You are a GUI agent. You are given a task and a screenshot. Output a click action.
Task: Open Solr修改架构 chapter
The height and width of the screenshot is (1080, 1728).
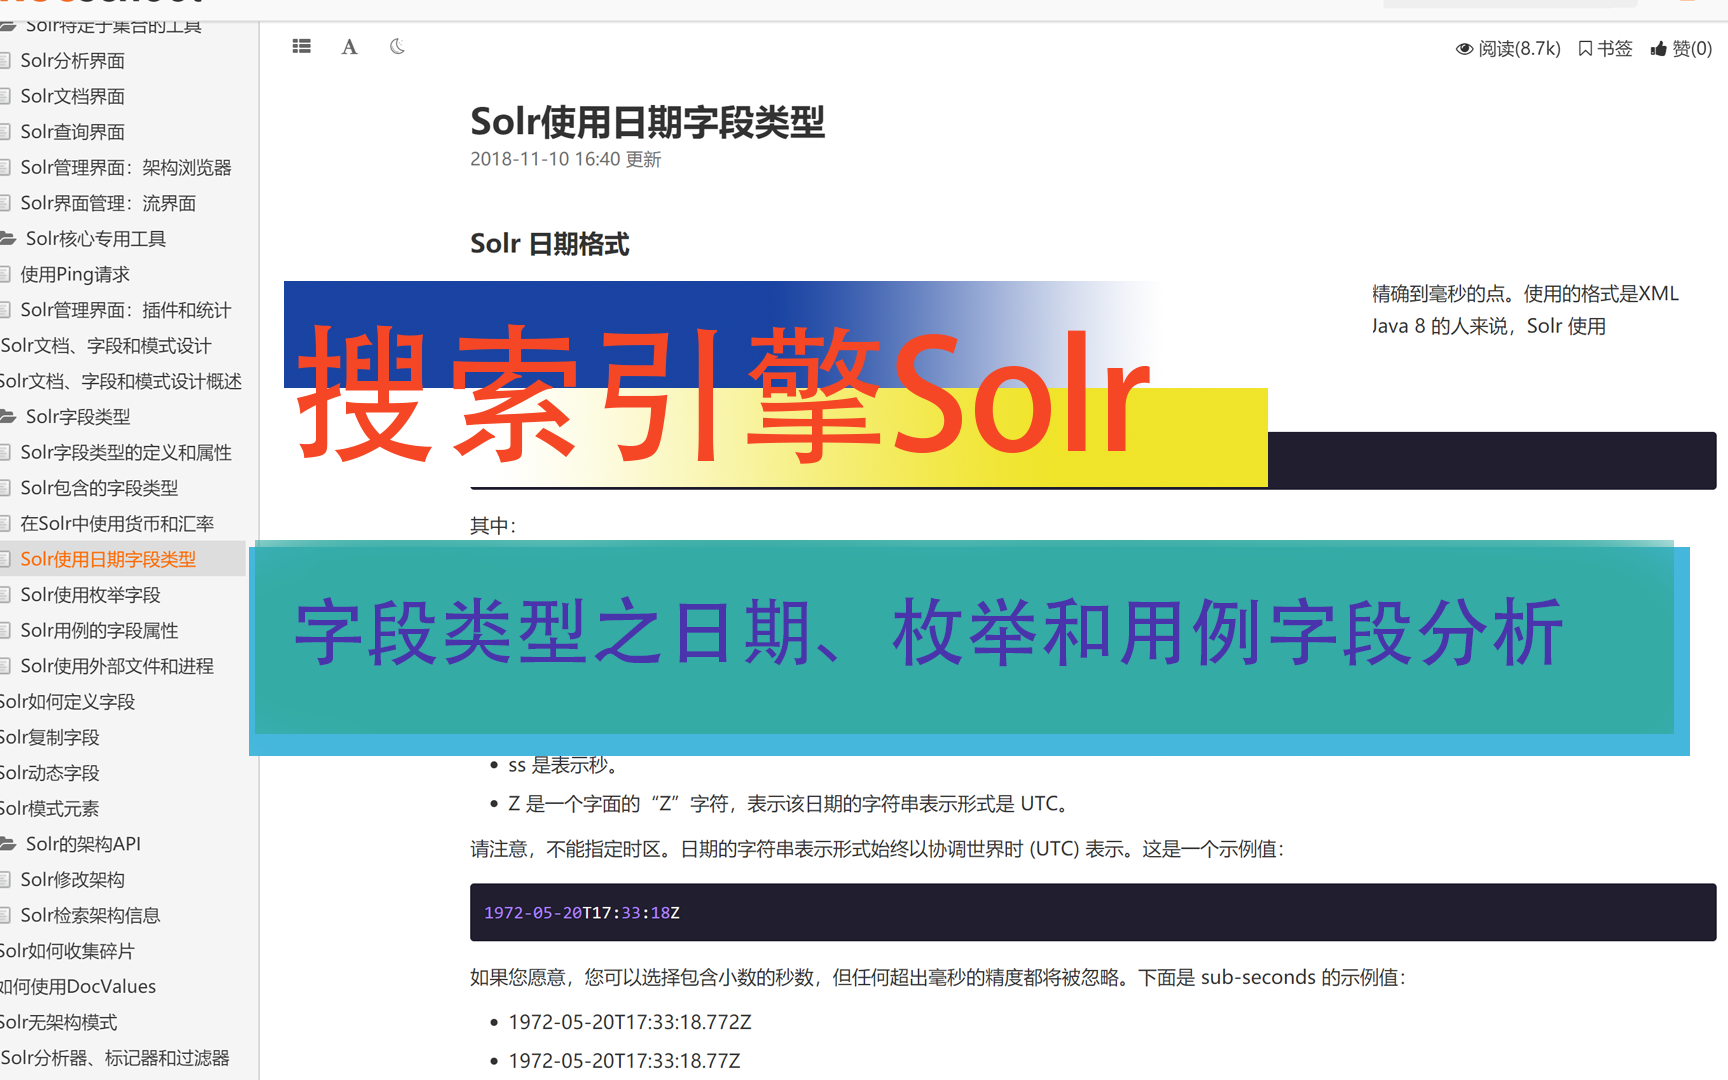[x=73, y=880]
